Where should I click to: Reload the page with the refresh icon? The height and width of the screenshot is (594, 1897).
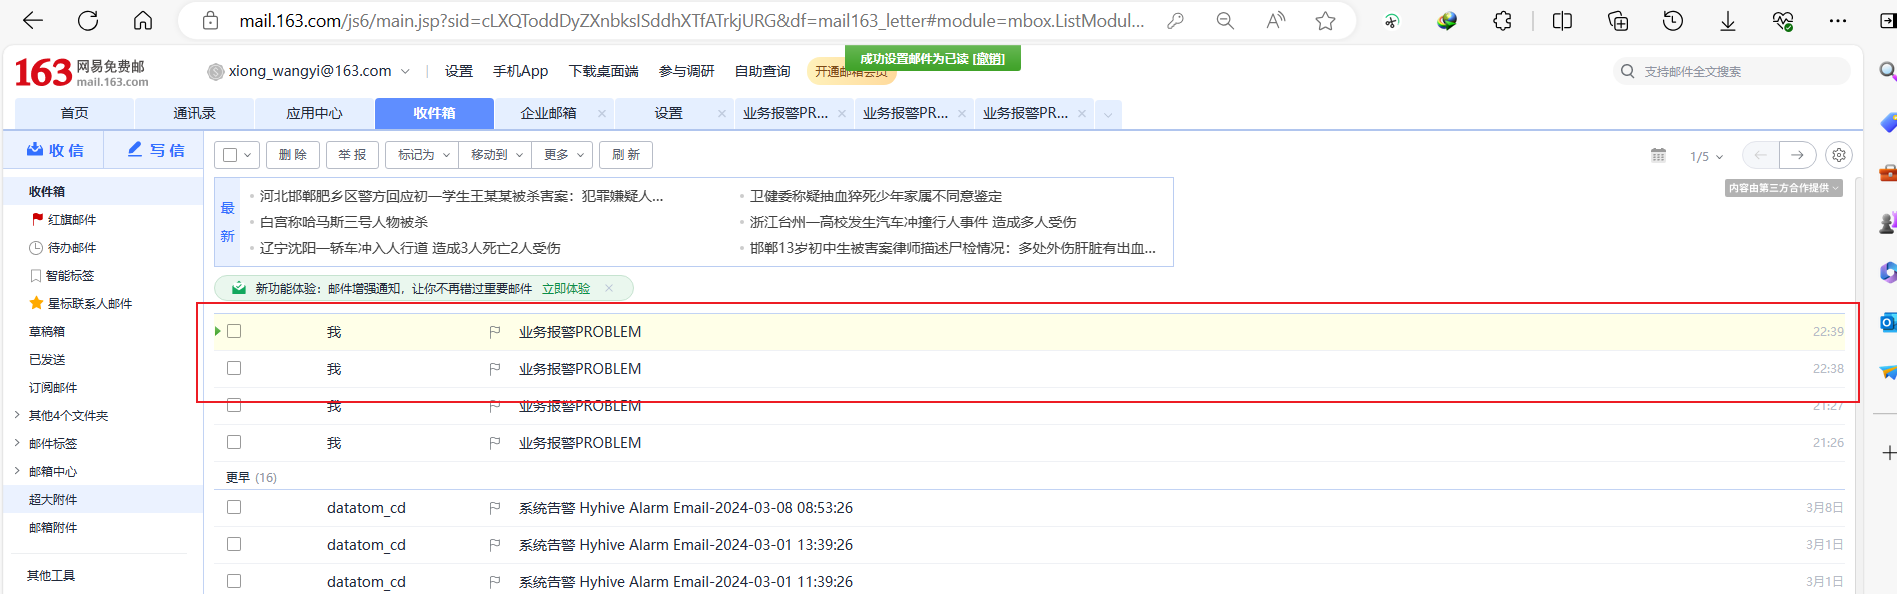pos(88,20)
